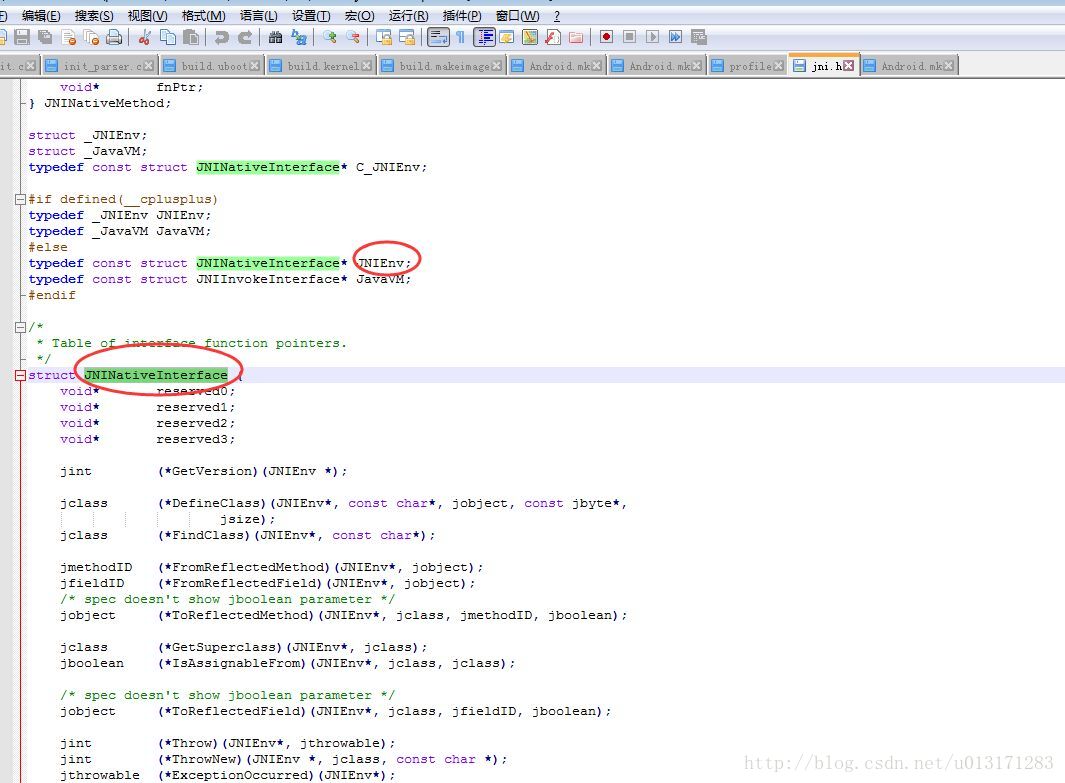Viewport: 1065px width, 783px height.
Task: Open the 编辑(E) menu
Action: 41,16
